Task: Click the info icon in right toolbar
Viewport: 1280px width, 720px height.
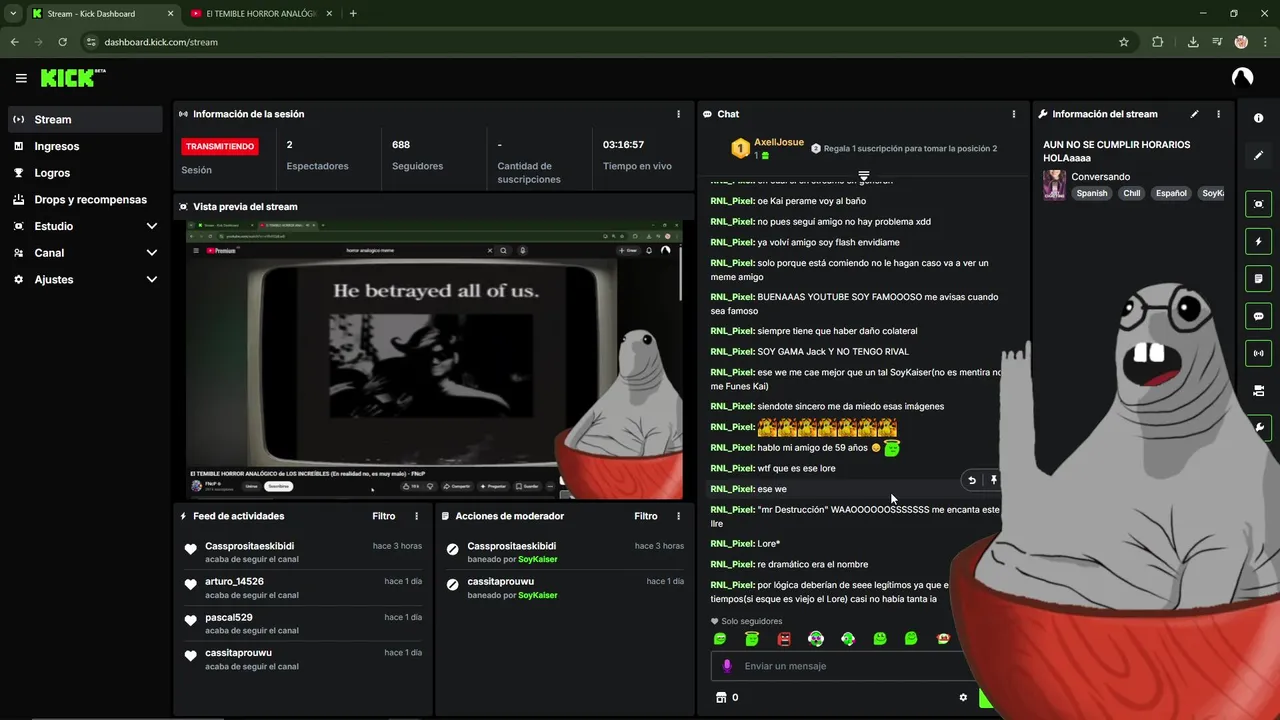Action: (1258, 118)
